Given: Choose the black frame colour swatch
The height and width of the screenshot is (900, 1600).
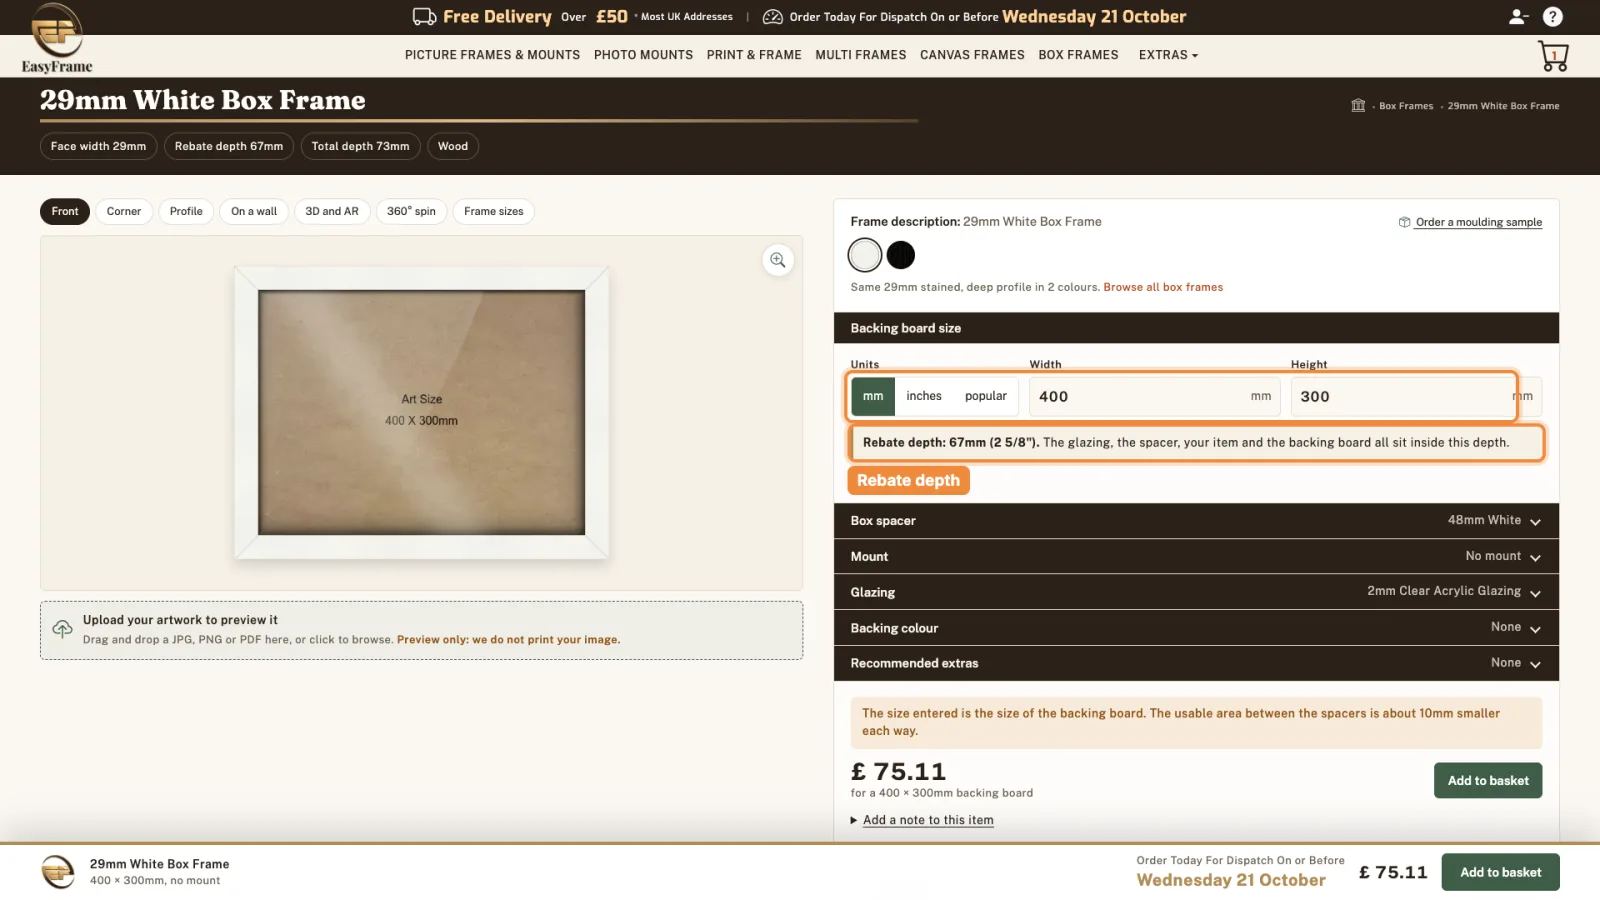Looking at the screenshot, I should tap(901, 255).
